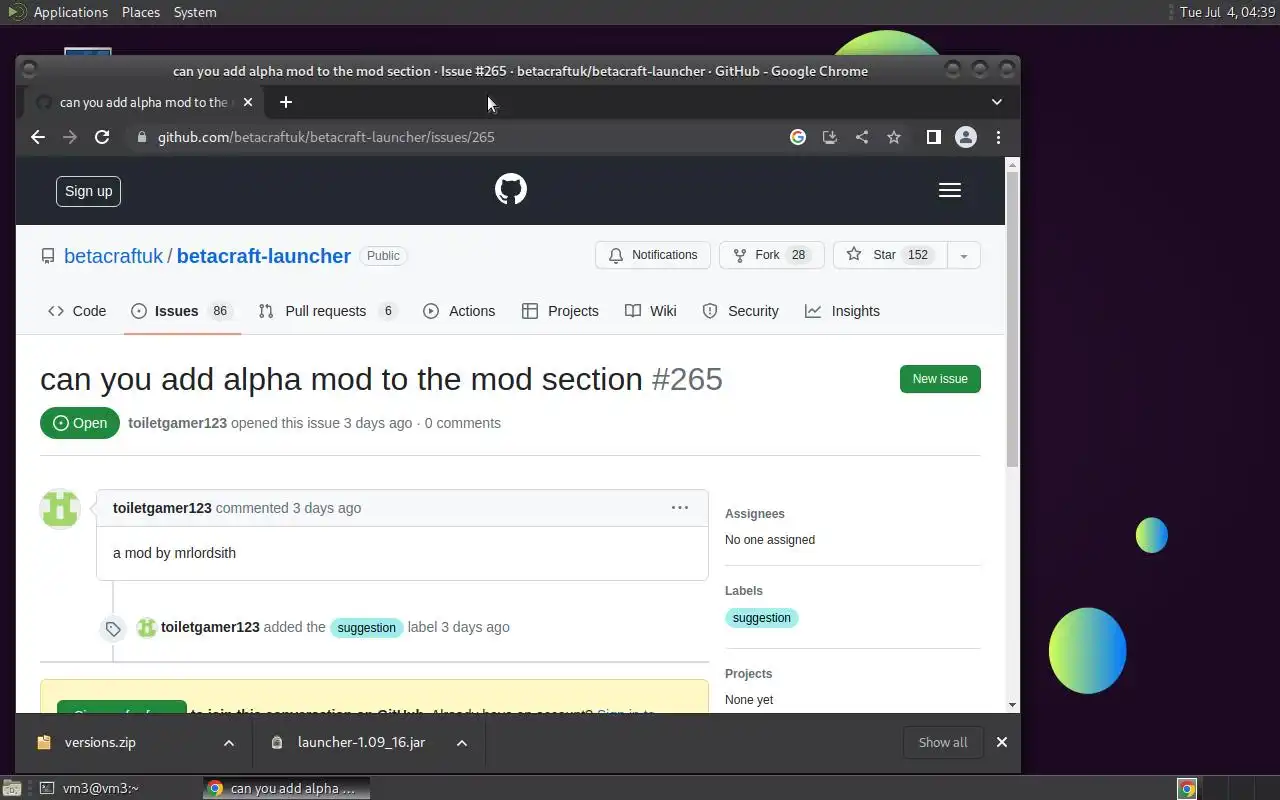
Task: Expand the tab search chevron
Action: tap(997, 102)
